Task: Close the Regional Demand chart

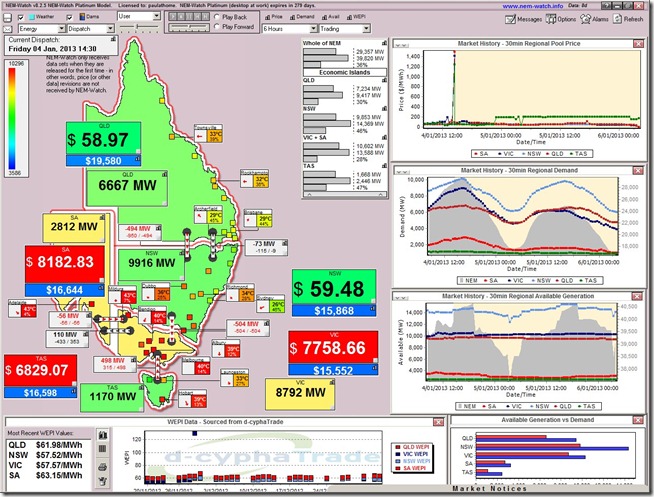Action: 638,170
